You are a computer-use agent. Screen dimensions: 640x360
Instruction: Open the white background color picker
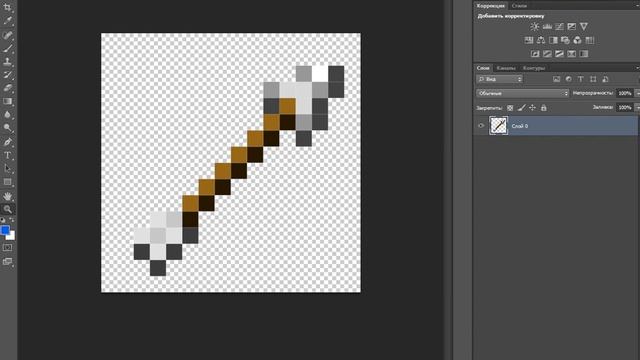[x=12, y=236]
